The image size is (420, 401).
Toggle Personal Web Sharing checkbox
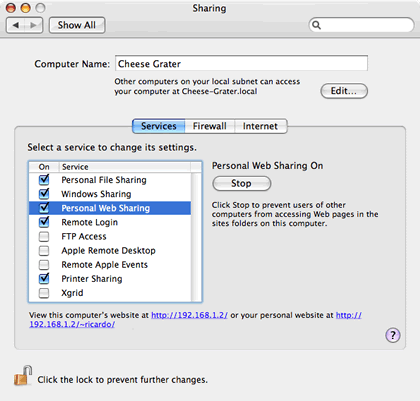(x=44, y=208)
